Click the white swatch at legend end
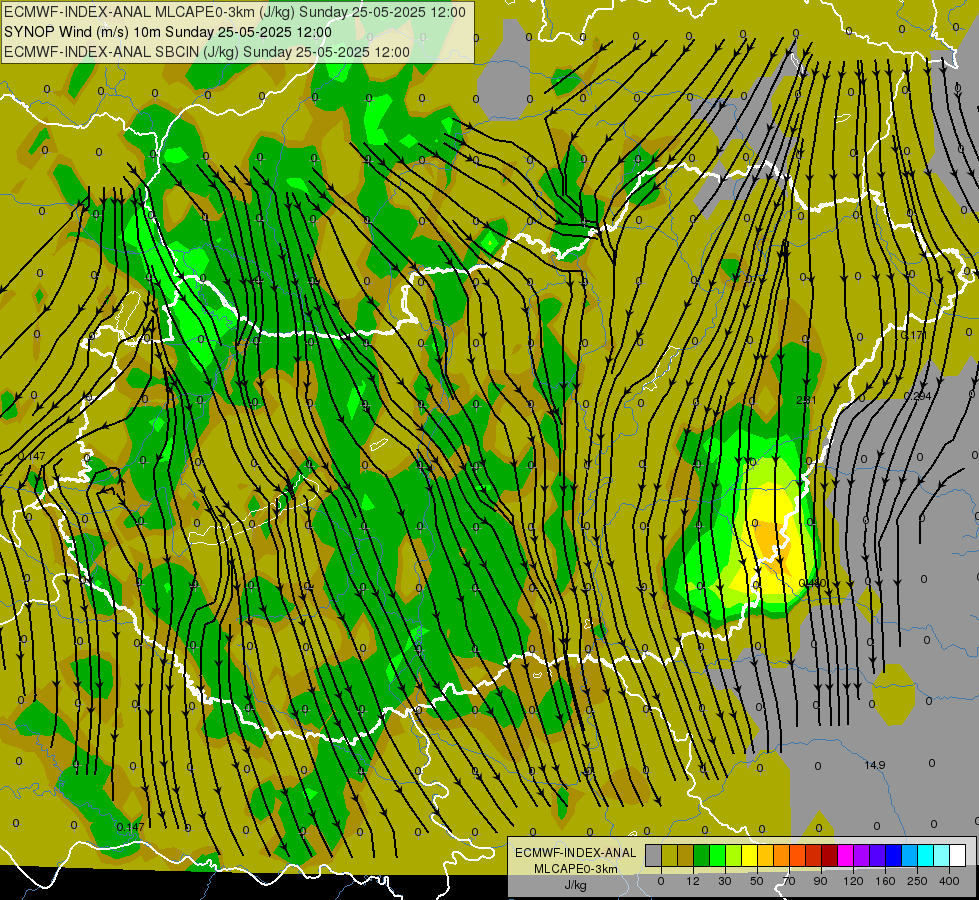 point(958,855)
